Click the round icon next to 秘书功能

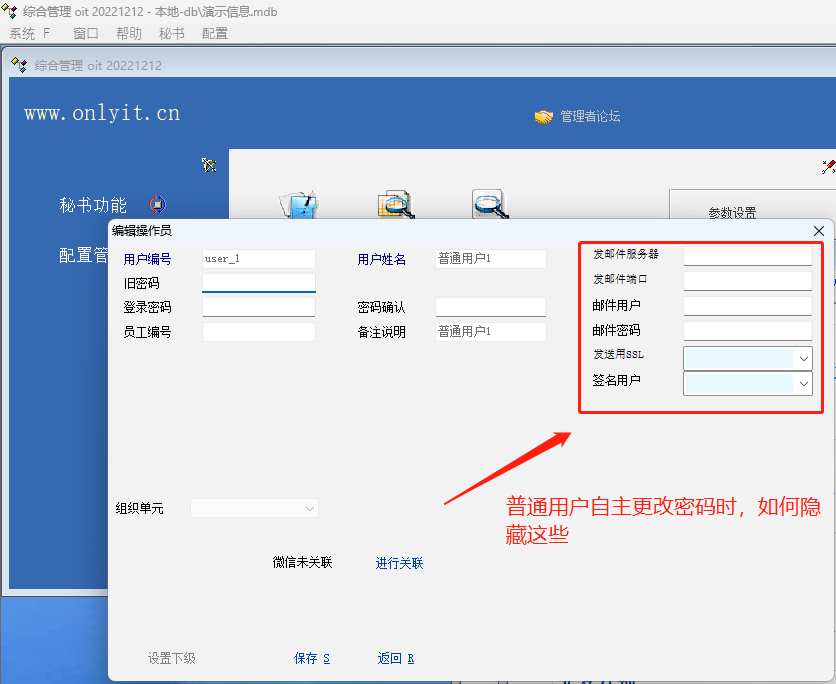tap(157, 205)
